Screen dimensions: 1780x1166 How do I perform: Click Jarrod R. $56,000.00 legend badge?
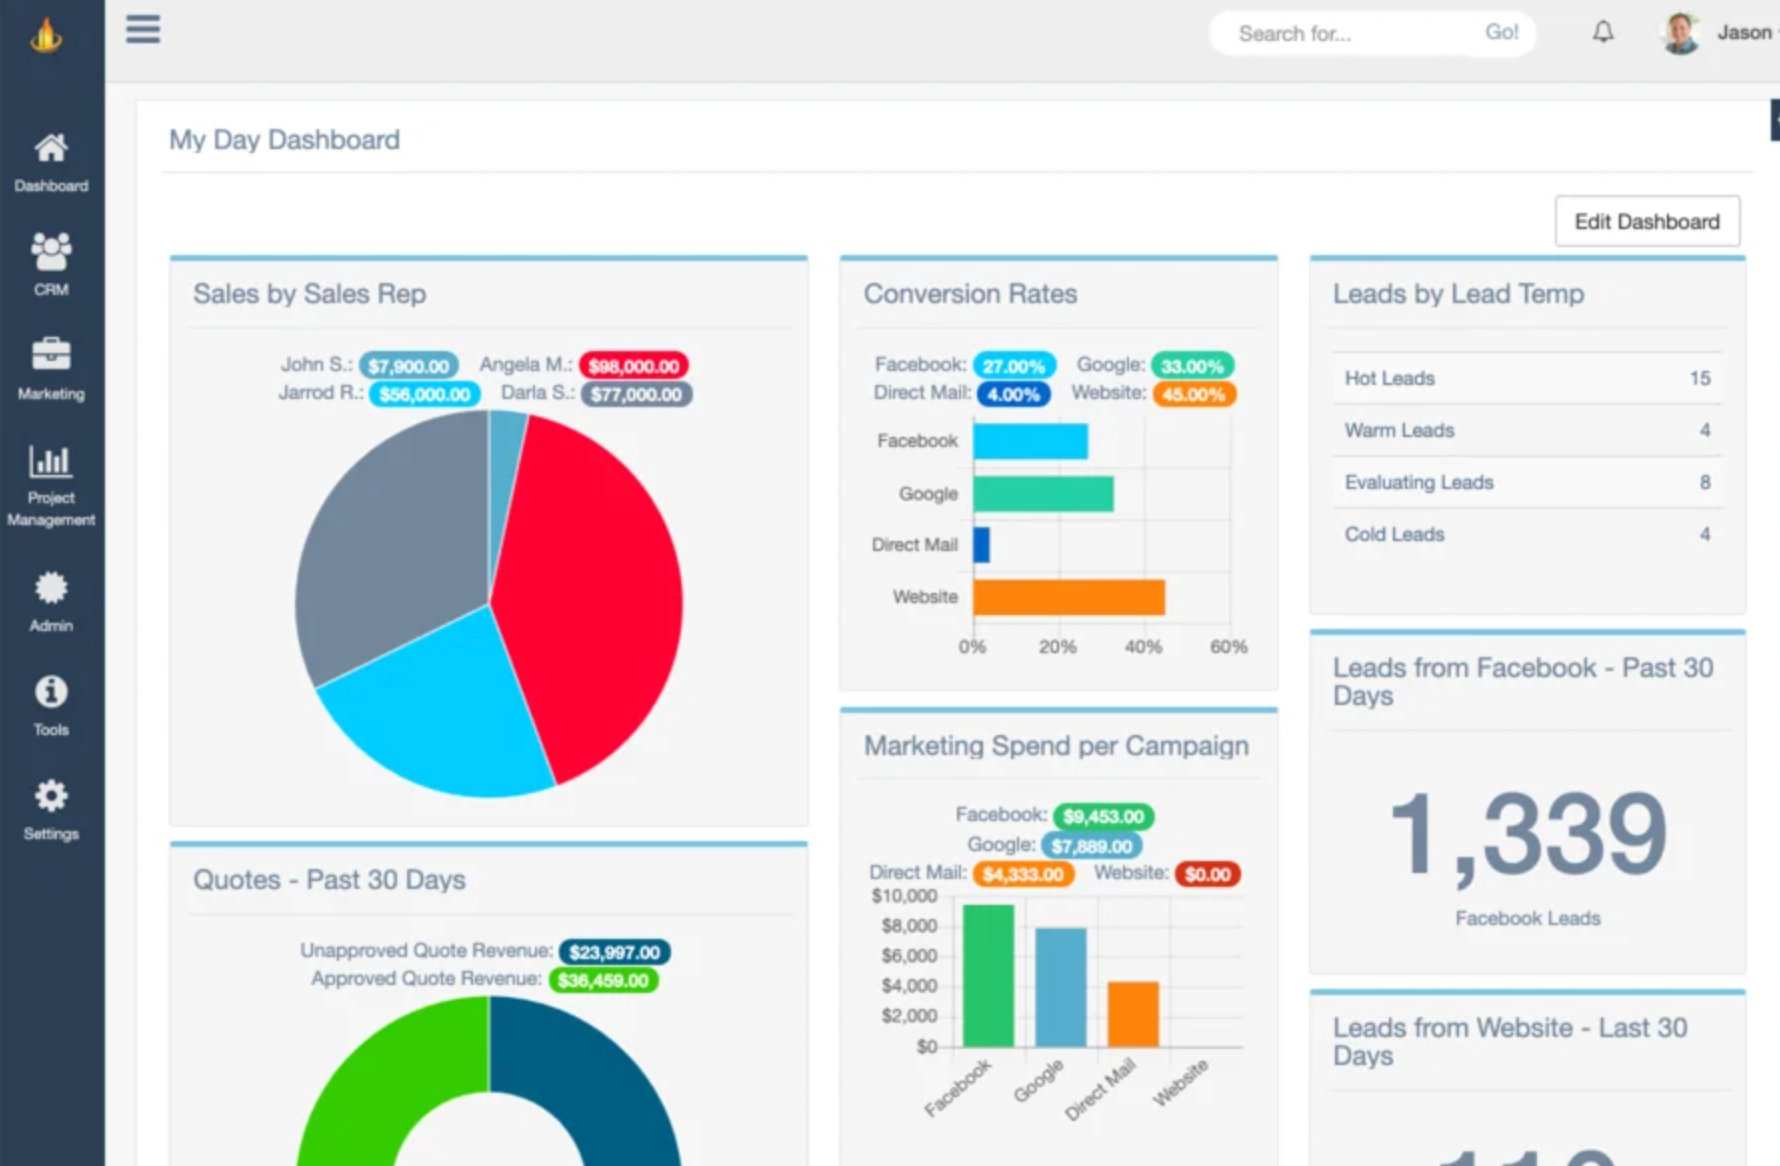pos(425,394)
